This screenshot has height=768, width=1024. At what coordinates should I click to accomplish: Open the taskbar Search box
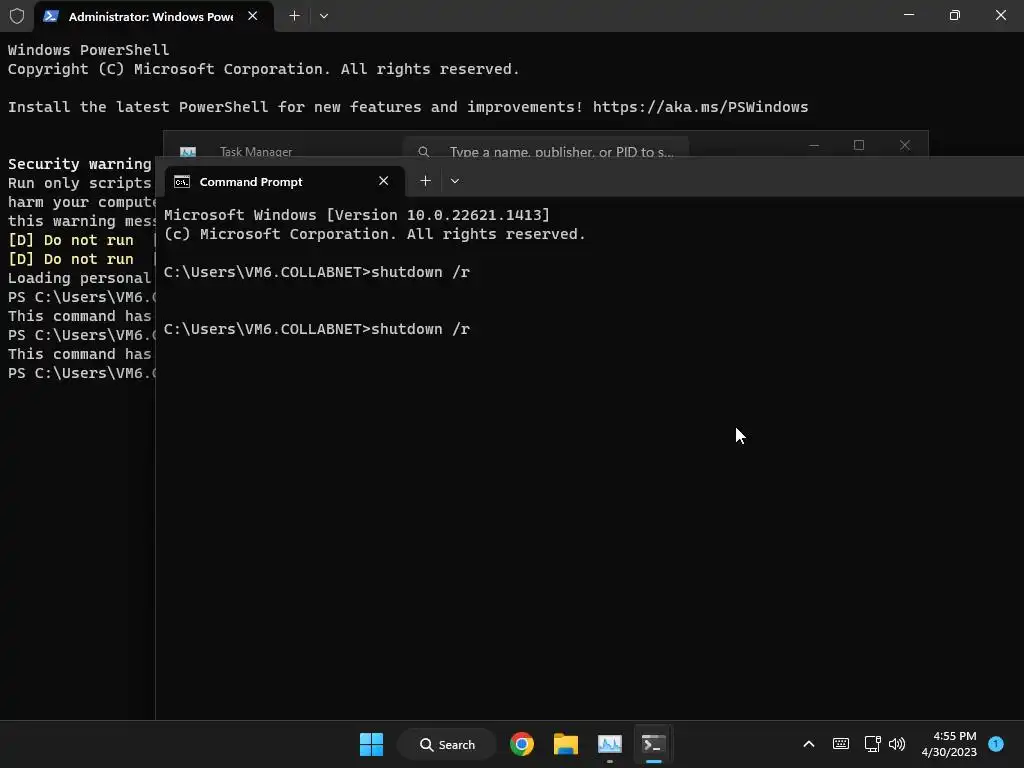(447, 744)
